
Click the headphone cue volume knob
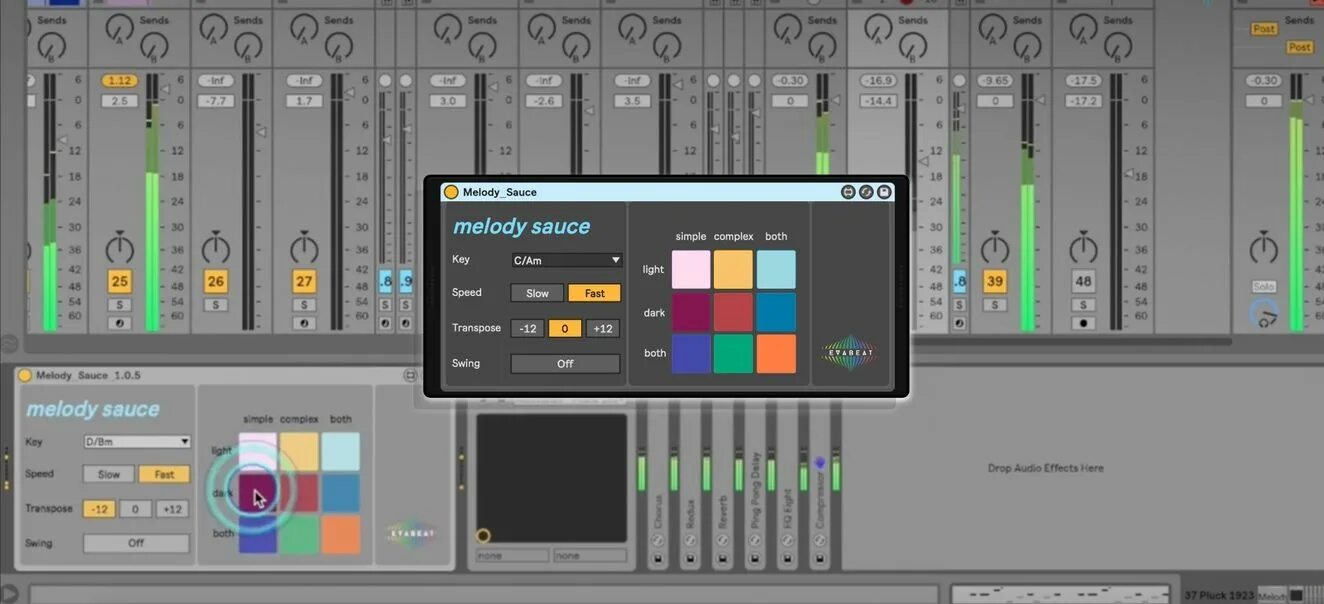tap(1264, 315)
